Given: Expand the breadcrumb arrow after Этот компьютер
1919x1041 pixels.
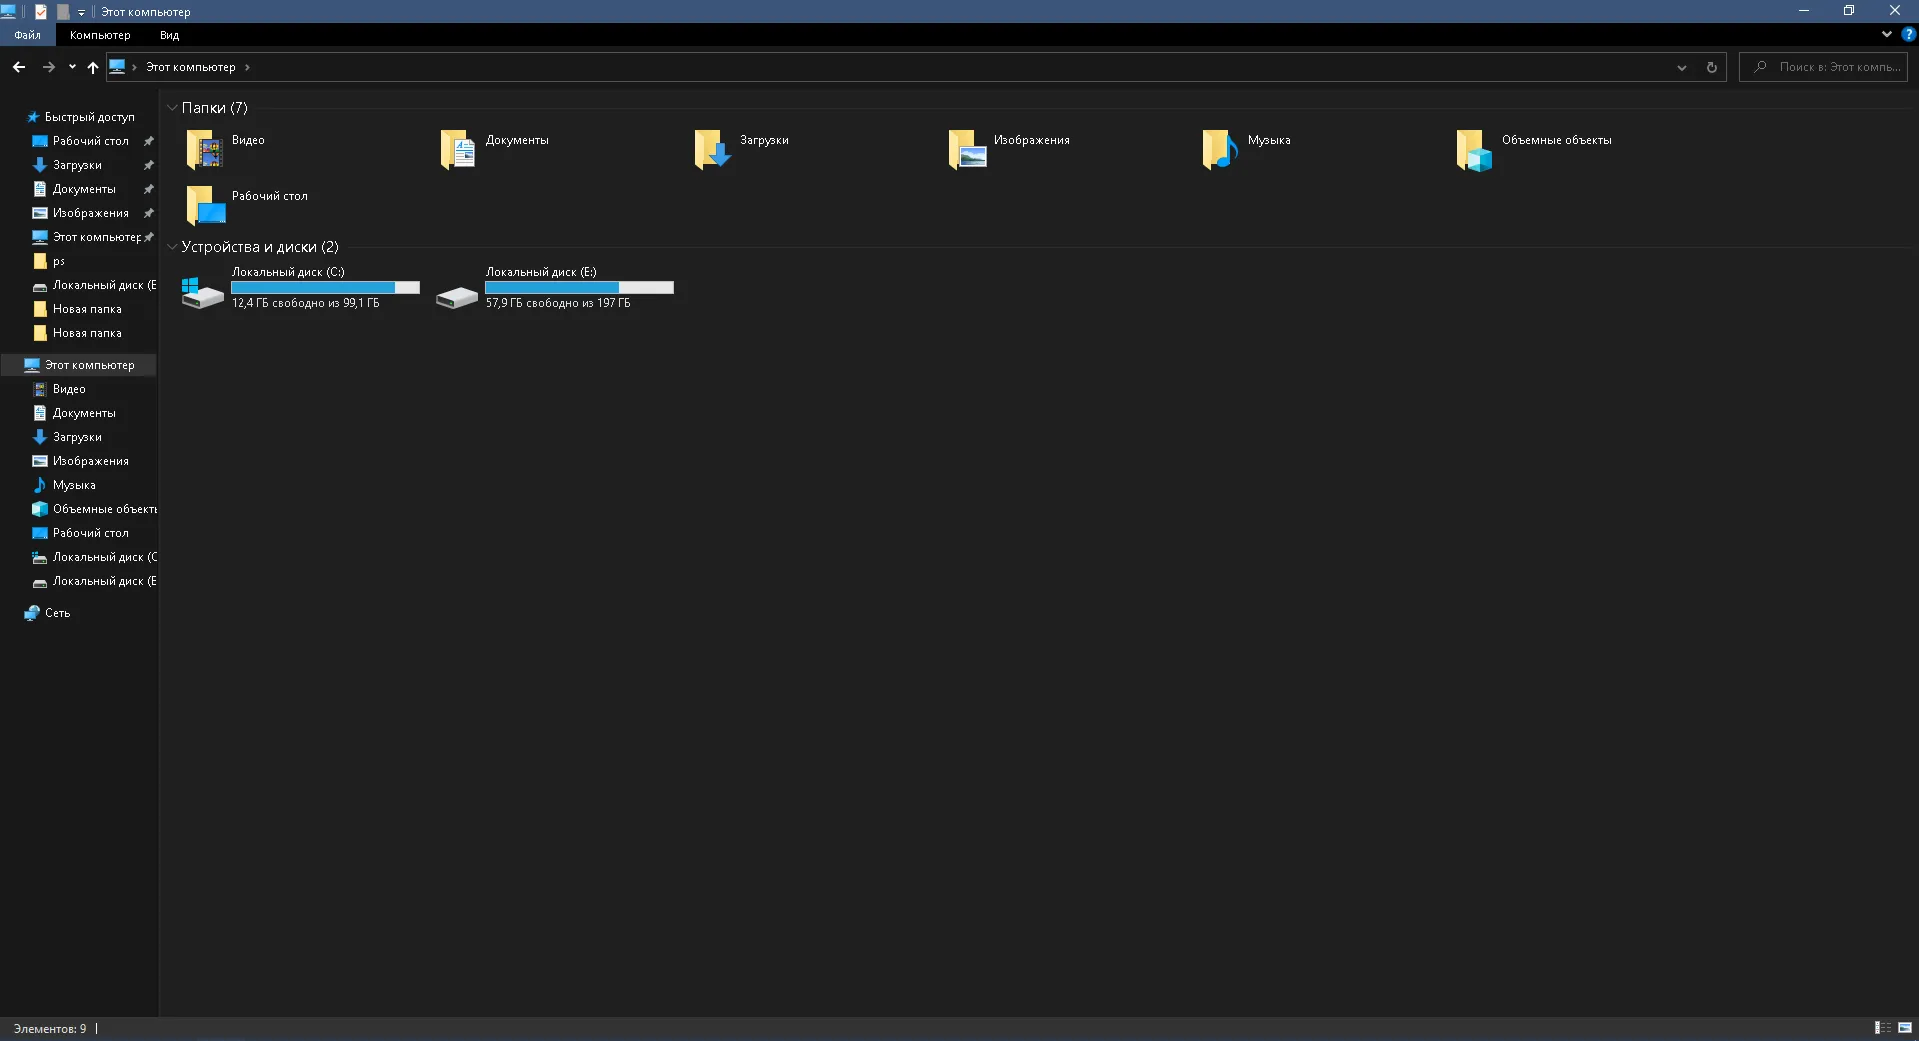Looking at the screenshot, I should pyautogui.click(x=247, y=67).
